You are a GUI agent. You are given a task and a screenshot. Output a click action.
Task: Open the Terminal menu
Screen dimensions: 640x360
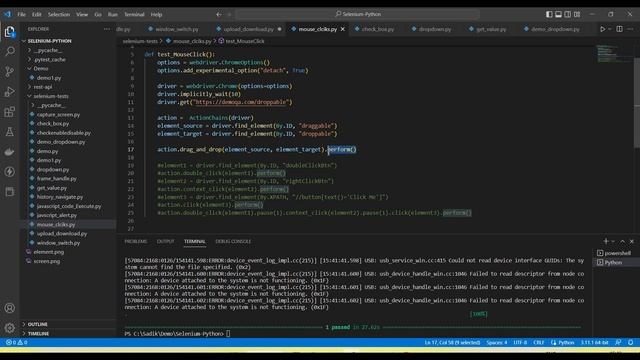pos(134,14)
